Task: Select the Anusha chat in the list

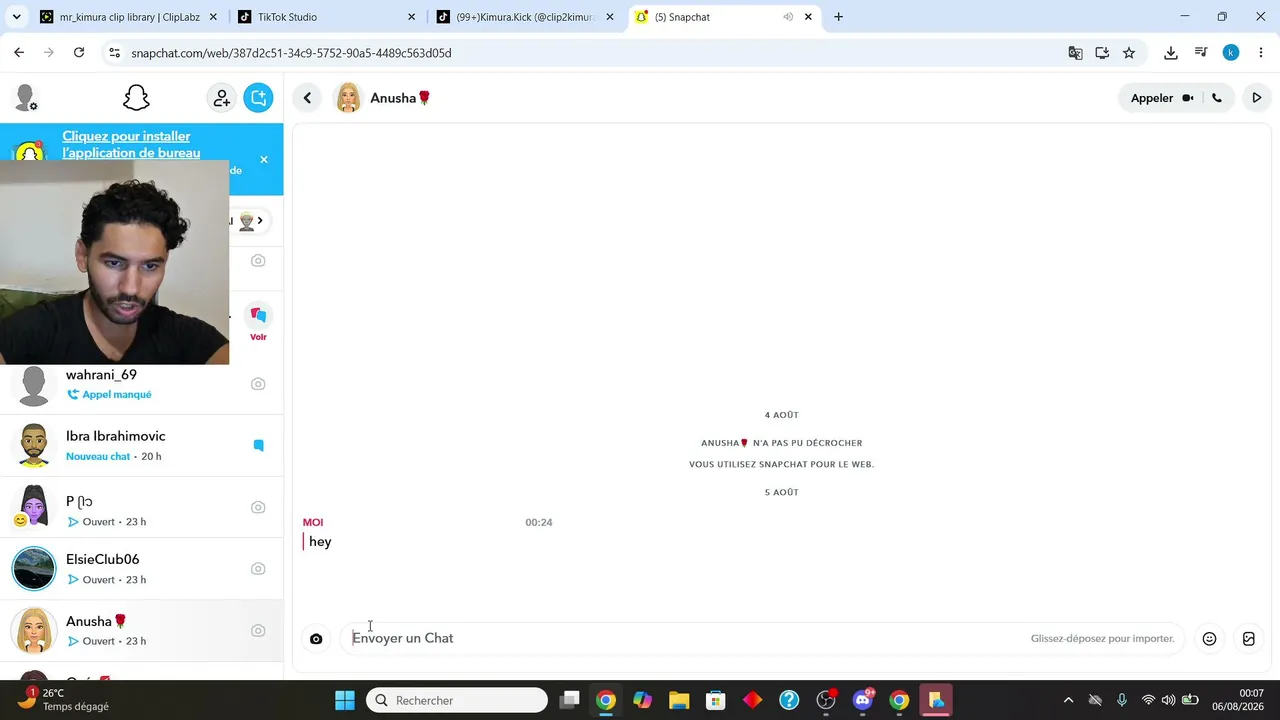Action: pyautogui.click(x=141, y=630)
